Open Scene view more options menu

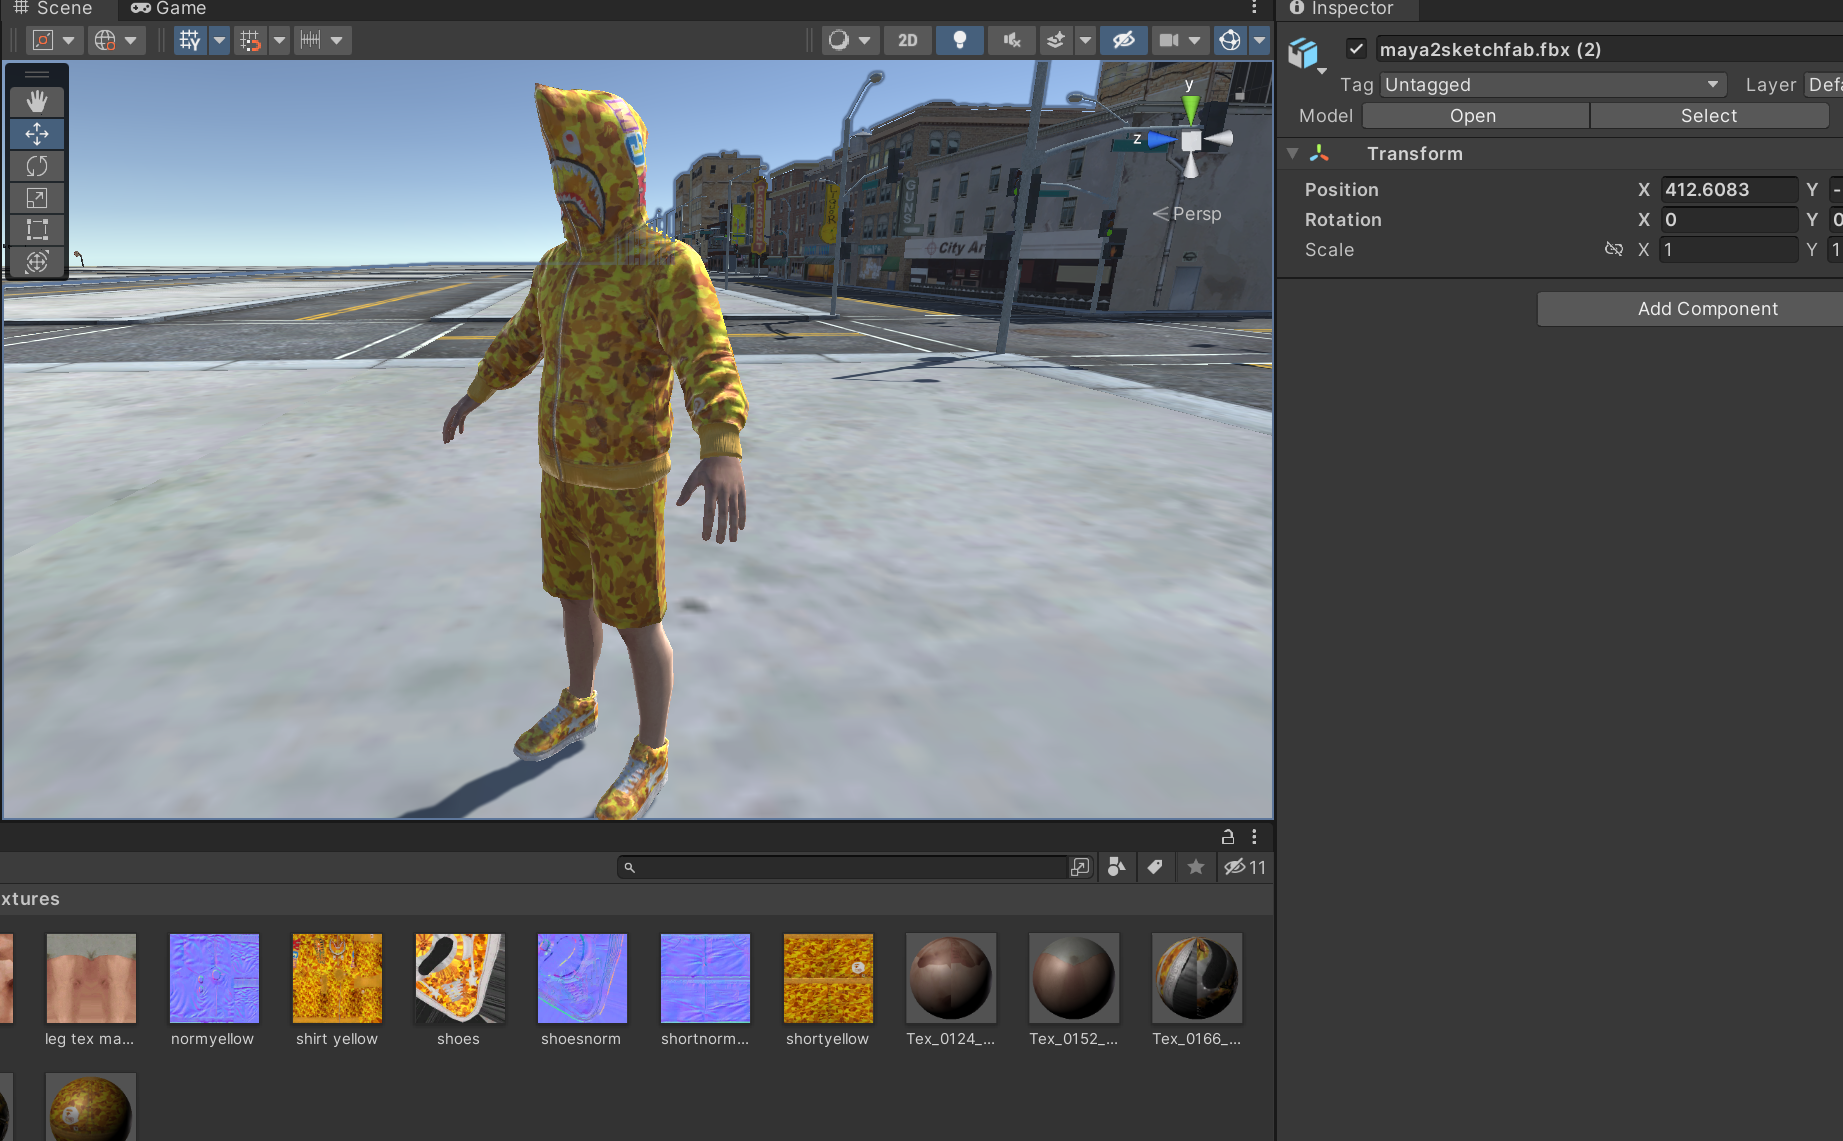tap(1254, 8)
